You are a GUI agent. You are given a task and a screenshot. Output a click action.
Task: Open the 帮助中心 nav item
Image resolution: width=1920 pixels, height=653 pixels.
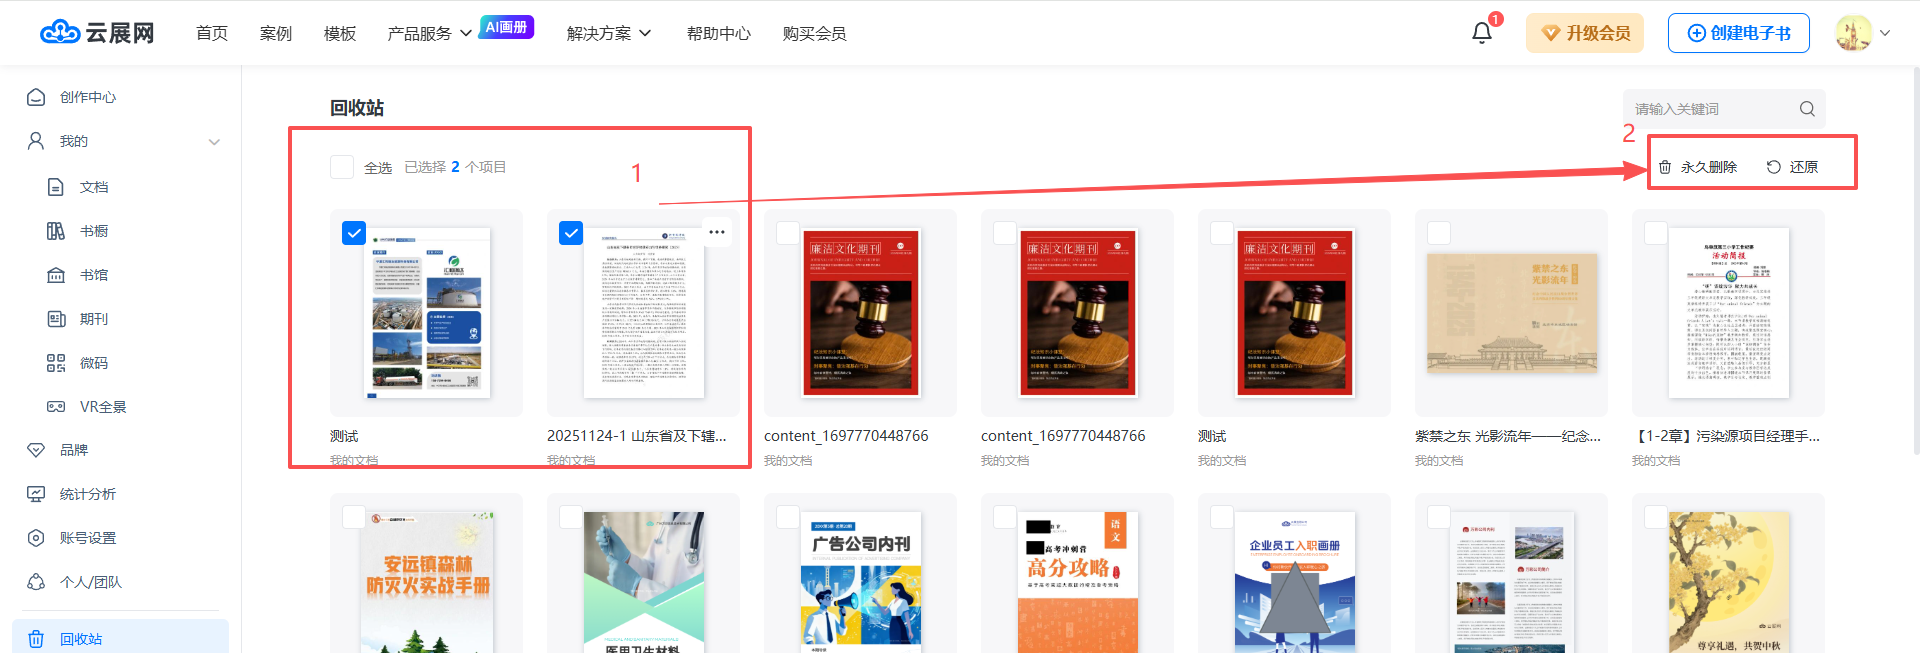[718, 34]
